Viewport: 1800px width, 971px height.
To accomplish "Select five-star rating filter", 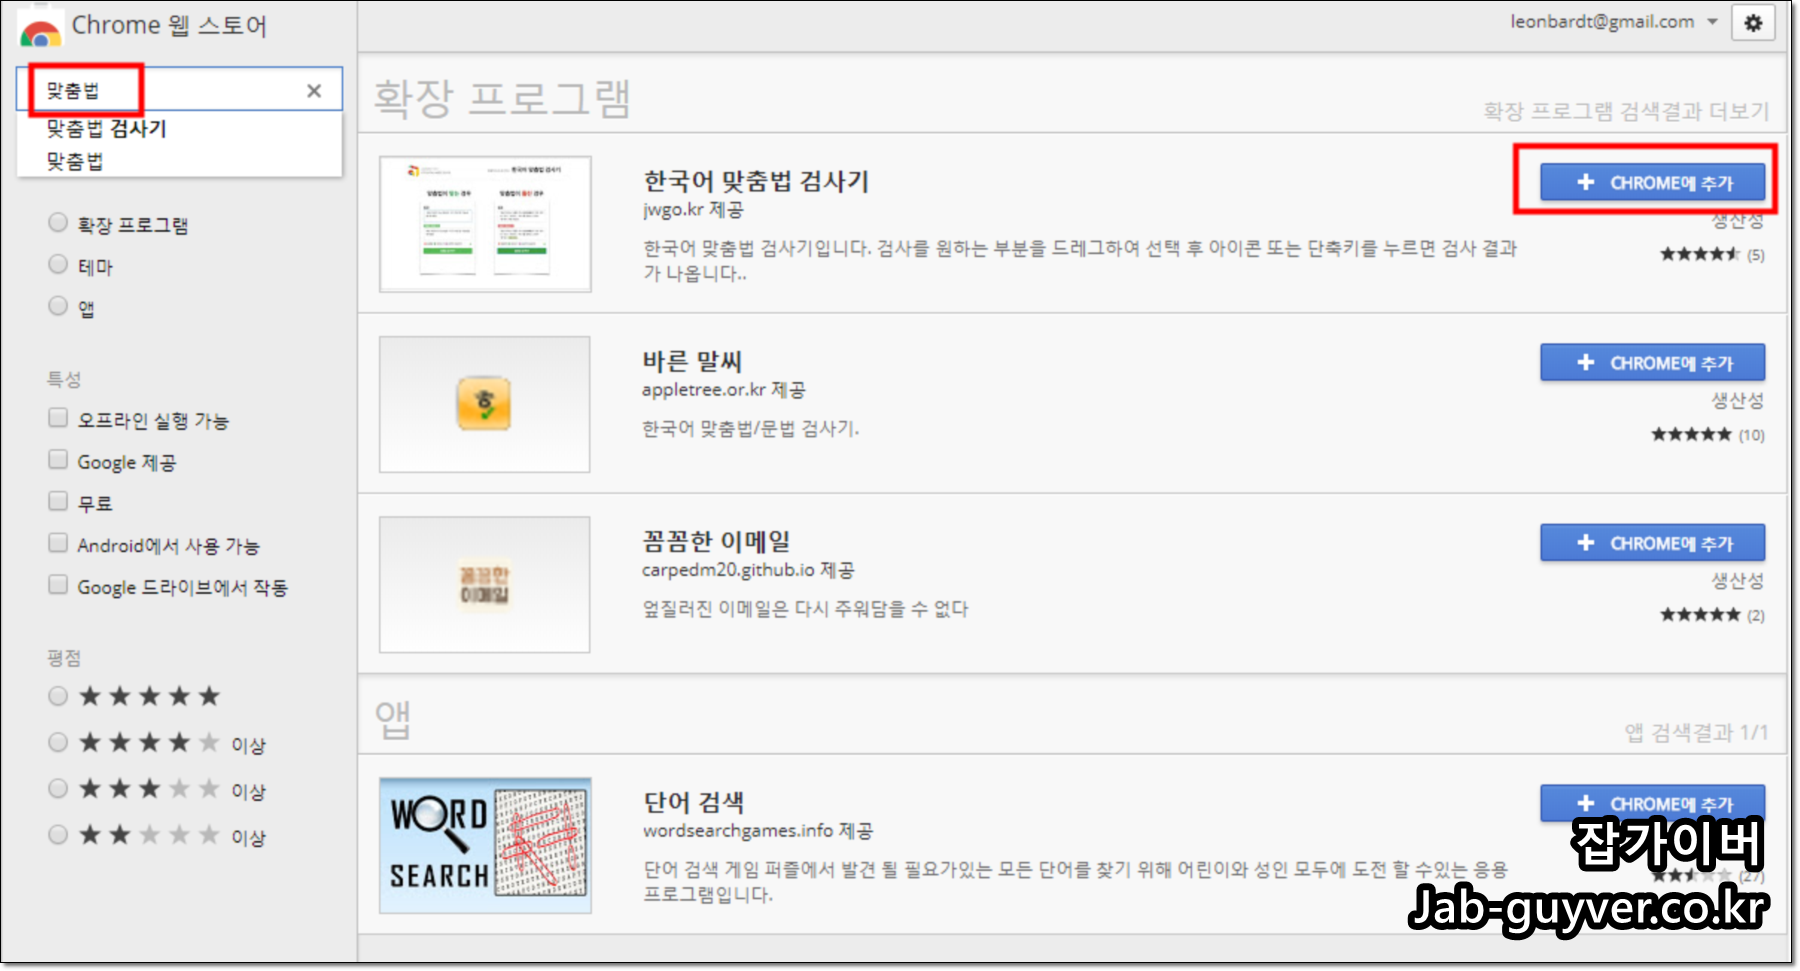I will point(58,696).
